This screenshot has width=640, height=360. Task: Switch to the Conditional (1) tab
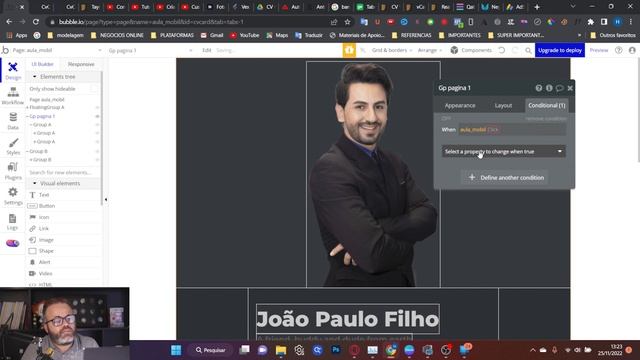547,105
